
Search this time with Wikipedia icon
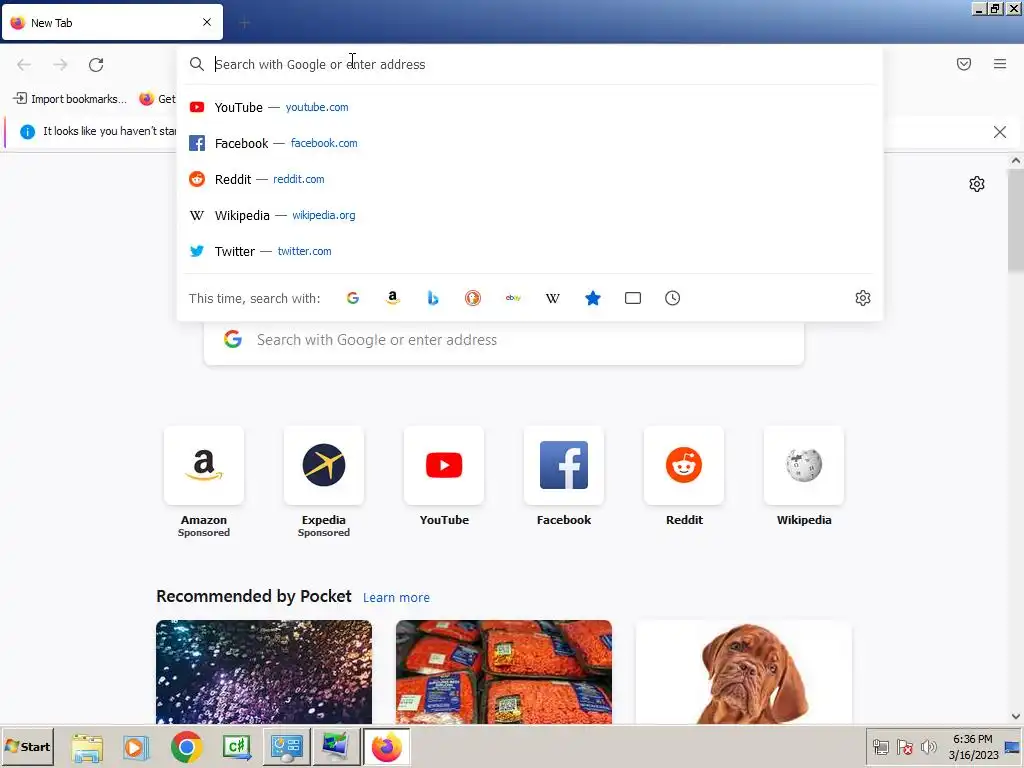(552, 298)
